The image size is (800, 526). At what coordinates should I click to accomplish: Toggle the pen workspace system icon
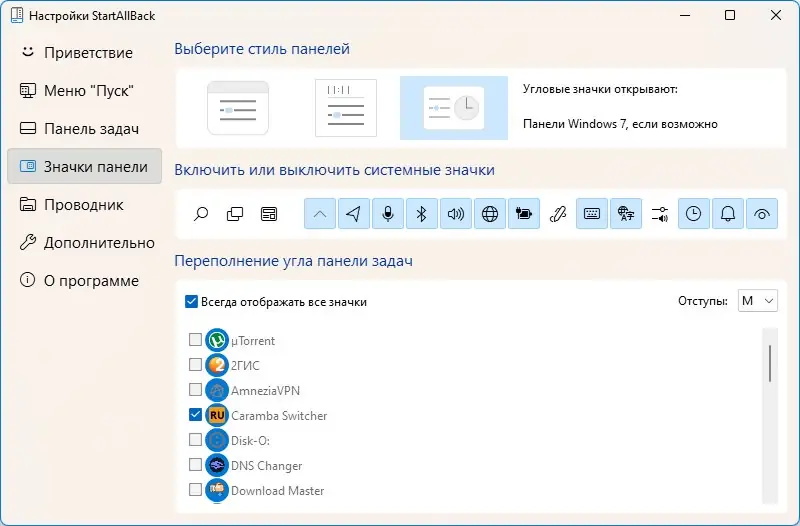[558, 214]
